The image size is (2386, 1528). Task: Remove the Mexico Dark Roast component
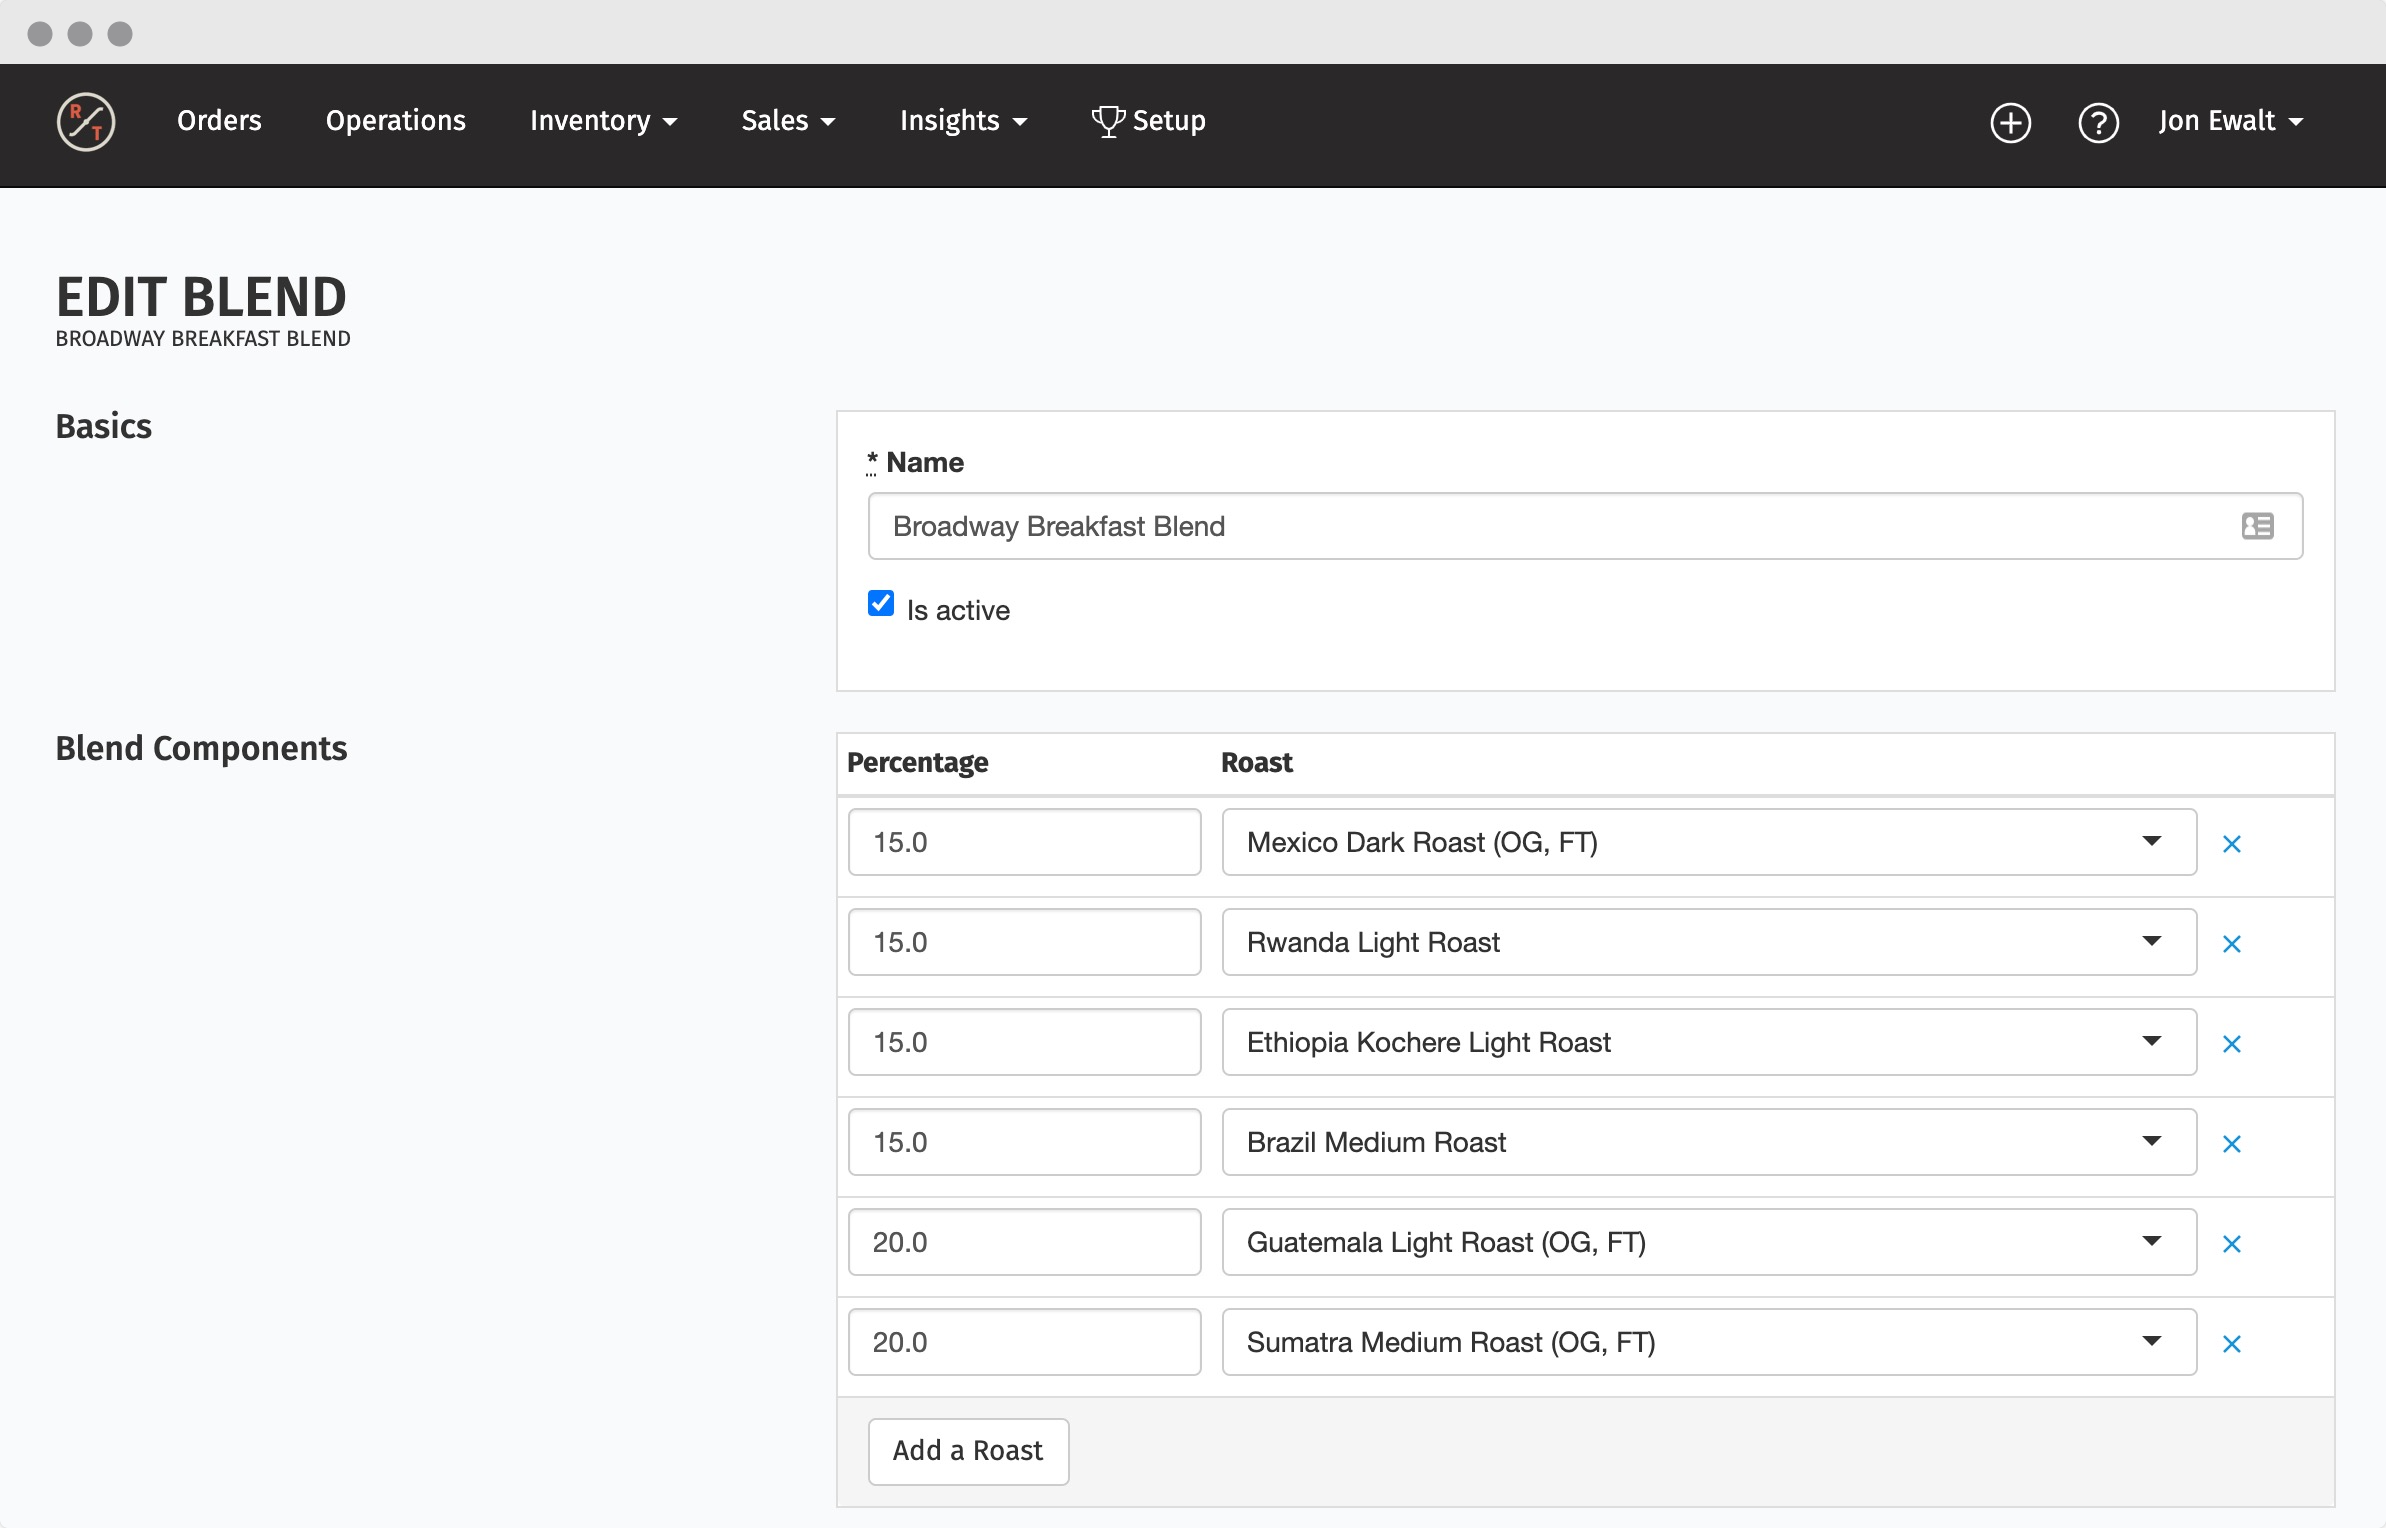tap(2231, 844)
